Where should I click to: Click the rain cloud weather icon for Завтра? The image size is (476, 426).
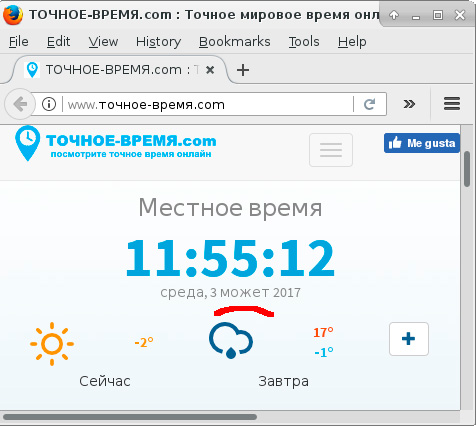[231, 340]
